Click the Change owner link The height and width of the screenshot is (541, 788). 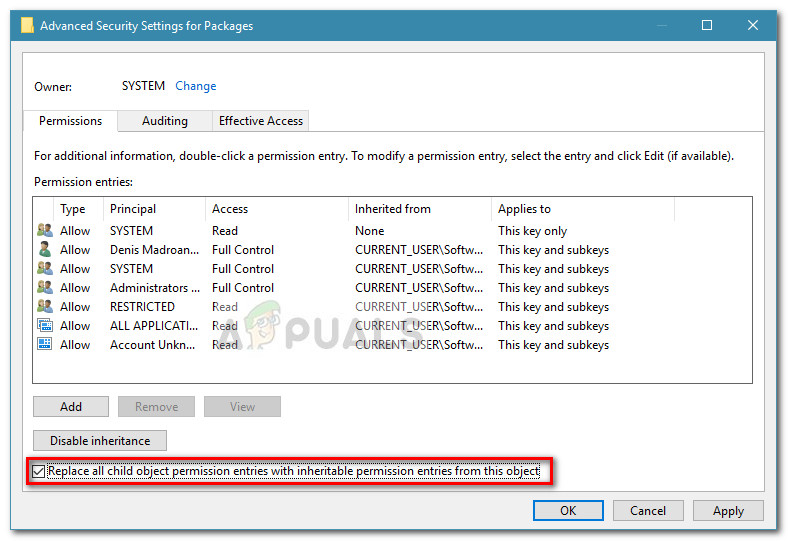pyautogui.click(x=196, y=86)
